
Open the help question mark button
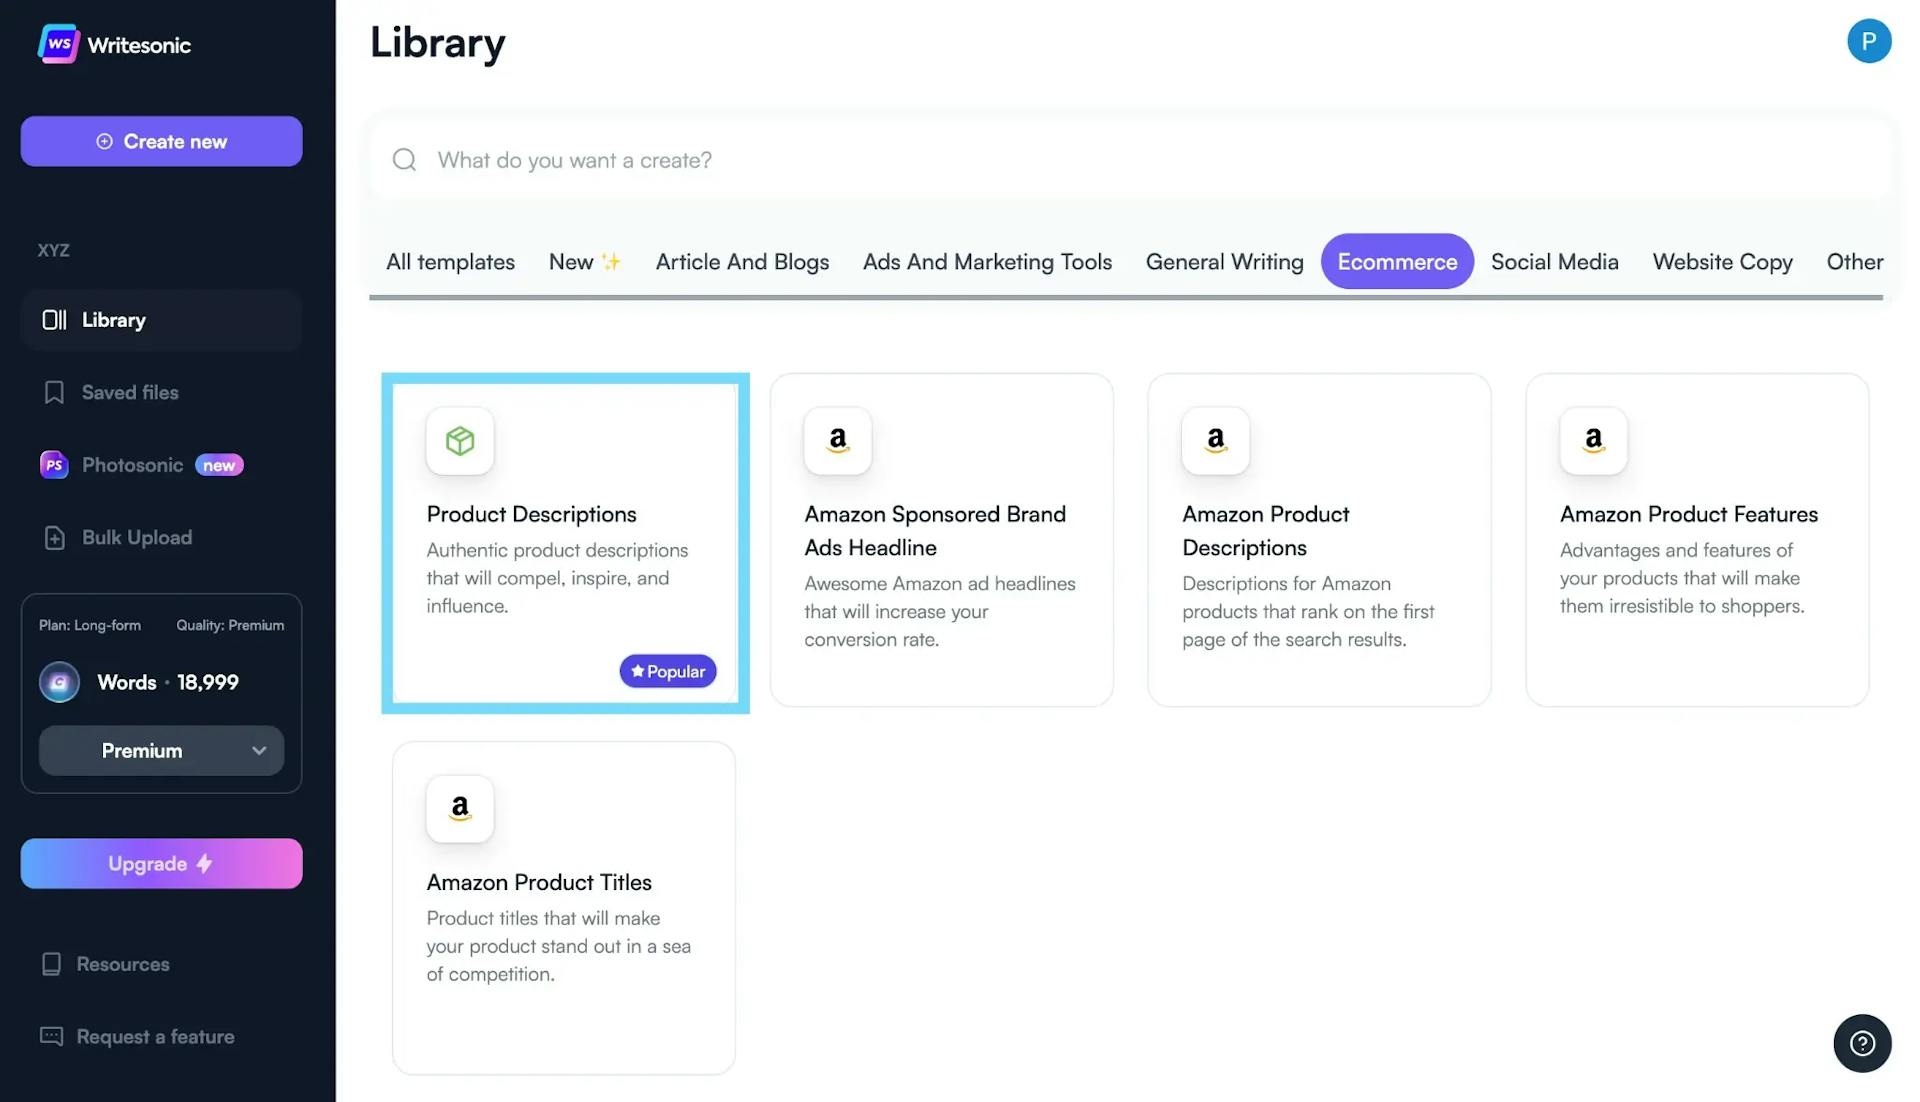tap(1861, 1043)
